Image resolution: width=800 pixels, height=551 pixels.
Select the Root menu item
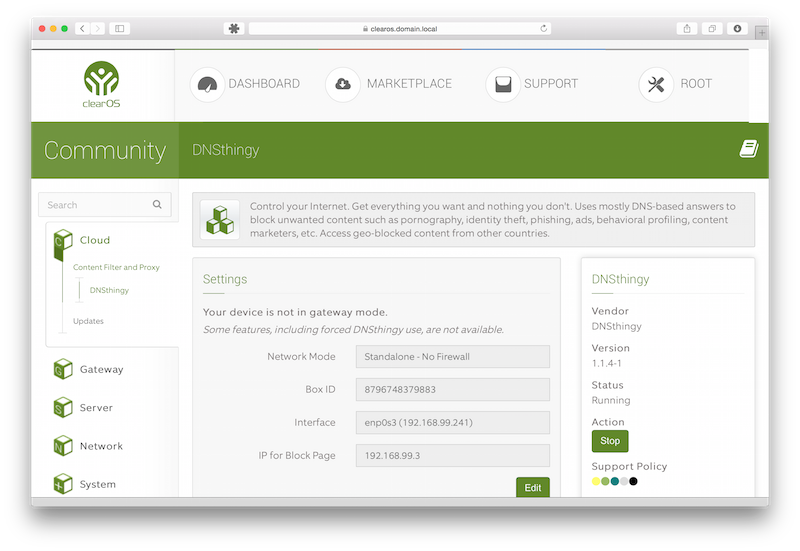click(x=696, y=84)
